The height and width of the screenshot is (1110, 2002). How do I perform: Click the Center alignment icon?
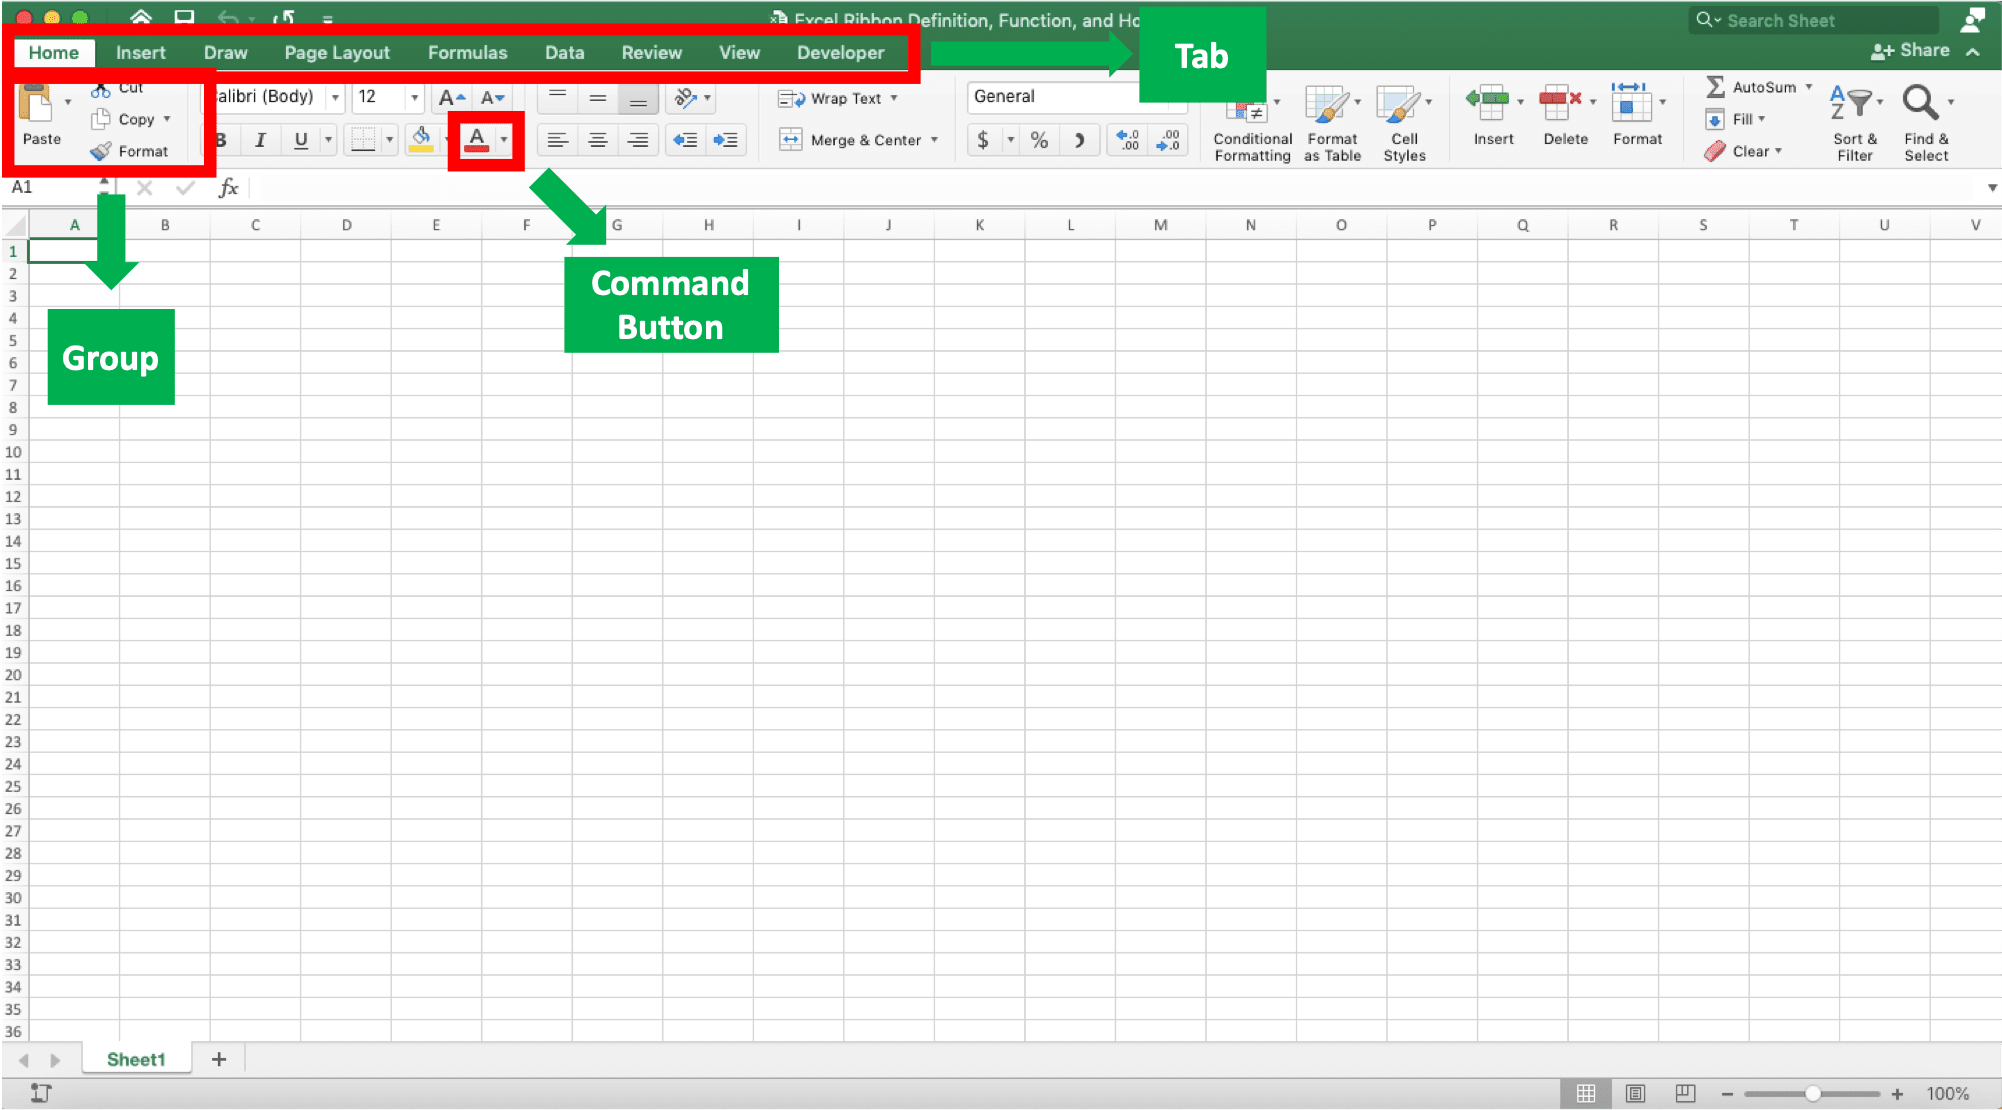coord(597,140)
